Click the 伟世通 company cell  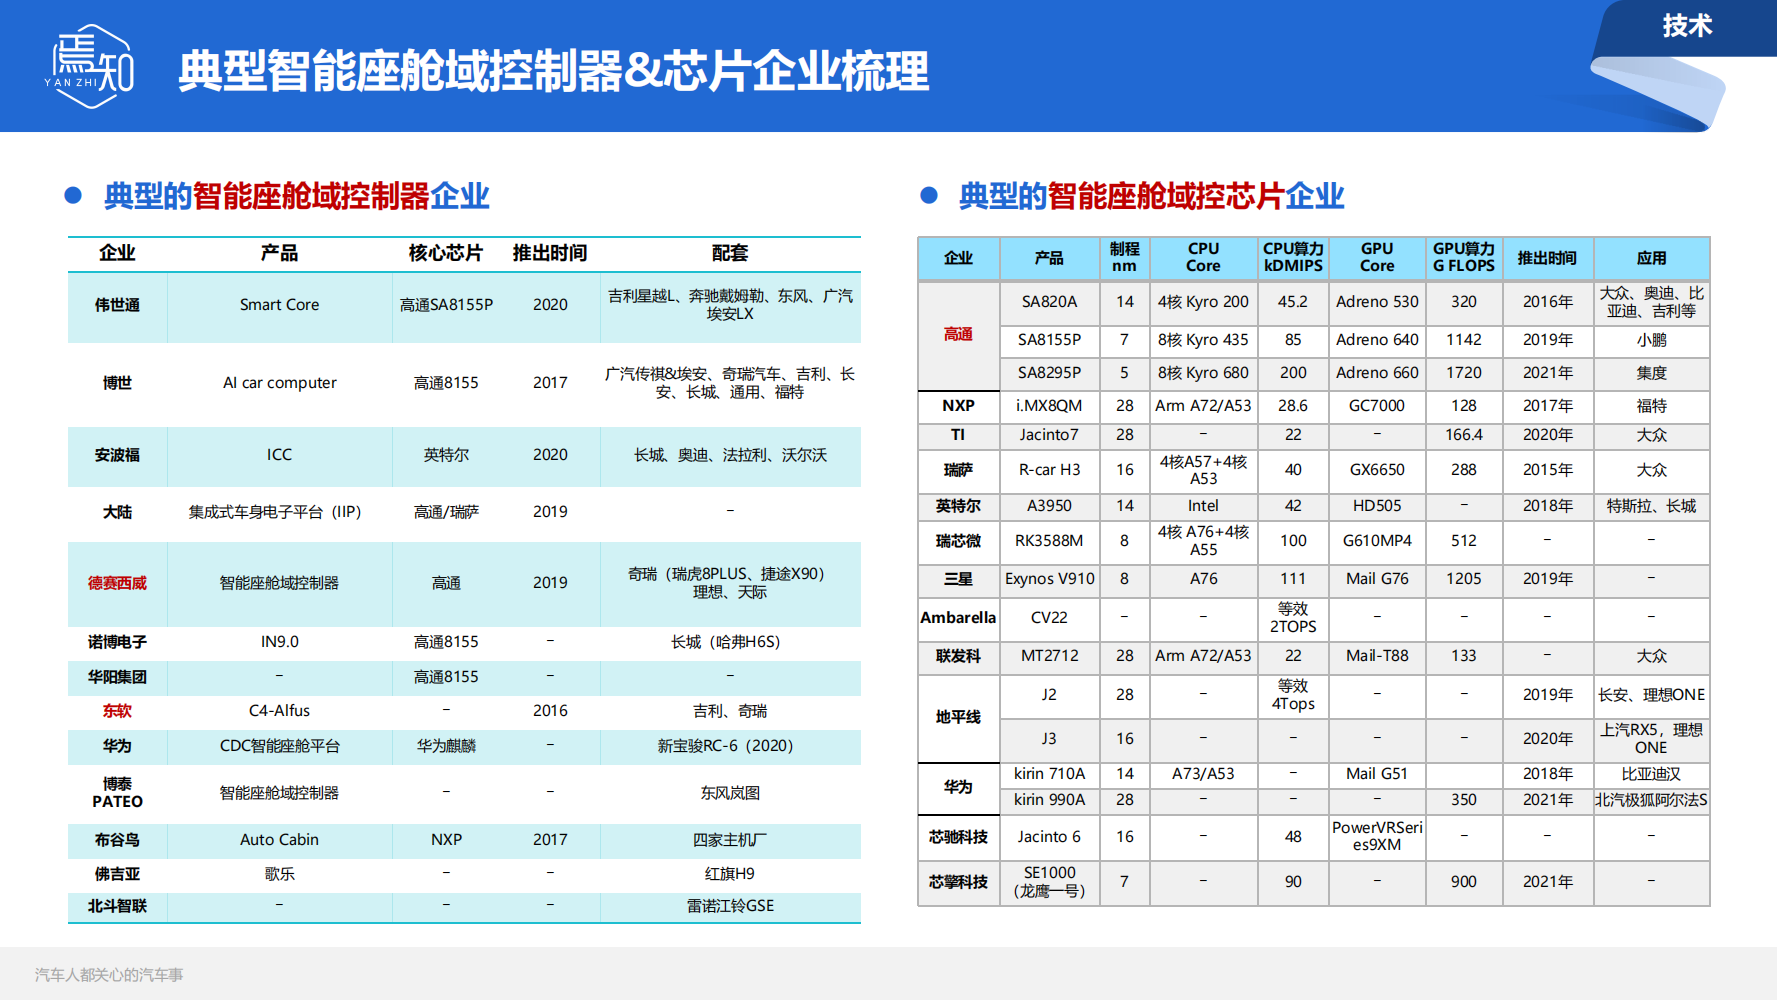(117, 305)
